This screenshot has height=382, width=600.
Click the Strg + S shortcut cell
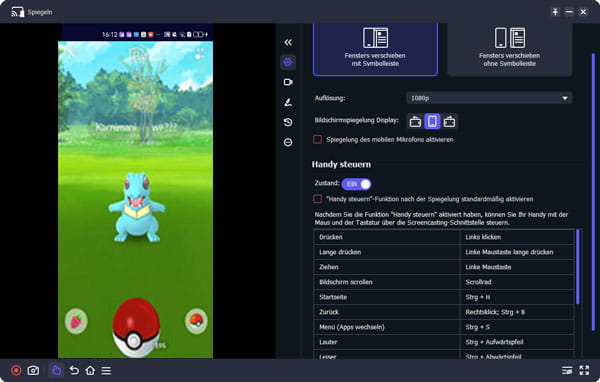coord(517,327)
